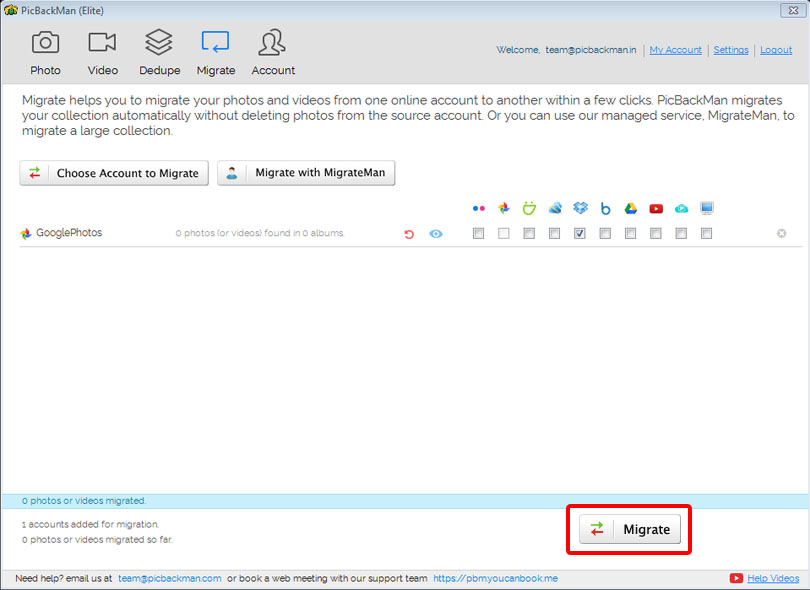Click the Box destination icon

click(x=605, y=208)
